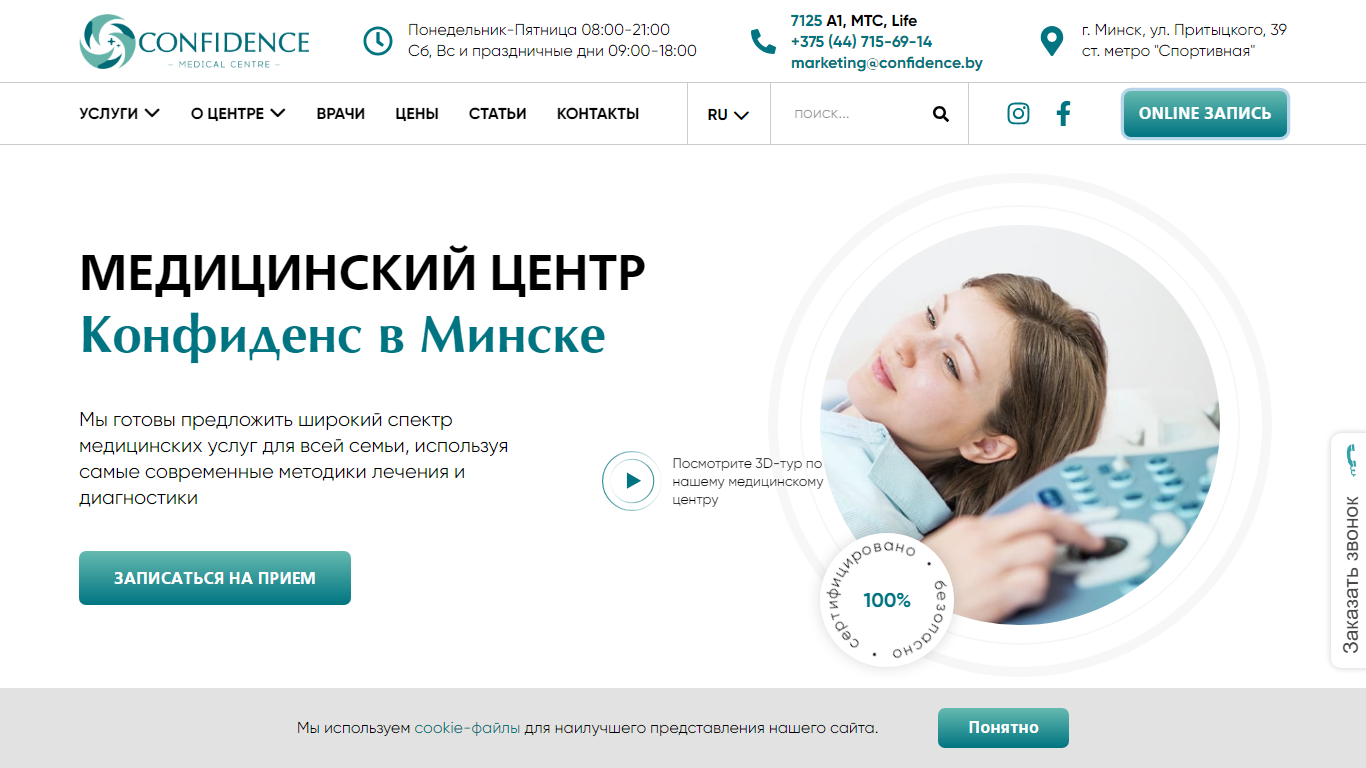Screen dimensions: 1366x768
Task: Open the СТАТЬИ menu item
Action: tap(498, 114)
